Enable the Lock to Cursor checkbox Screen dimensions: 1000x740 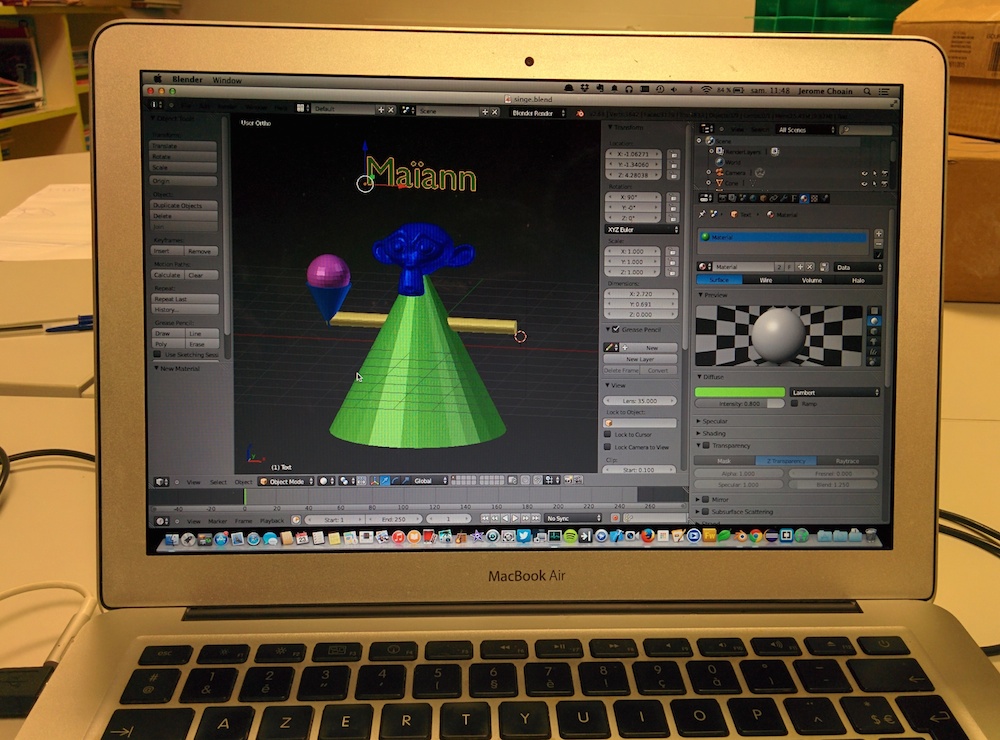click(x=608, y=435)
